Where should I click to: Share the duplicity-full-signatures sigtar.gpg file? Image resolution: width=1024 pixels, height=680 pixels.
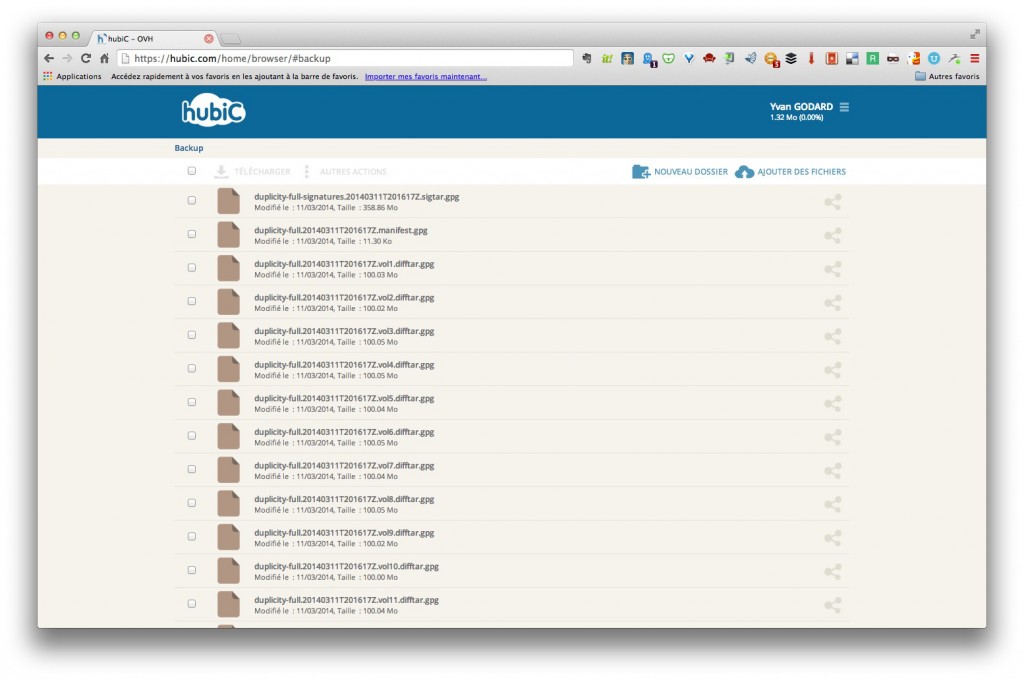[832, 202]
